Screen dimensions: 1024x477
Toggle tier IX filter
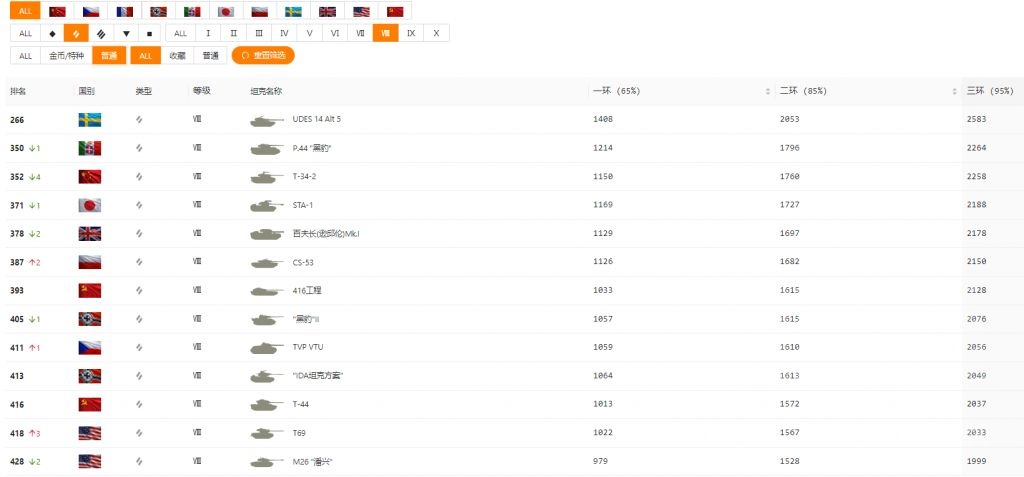(x=411, y=33)
